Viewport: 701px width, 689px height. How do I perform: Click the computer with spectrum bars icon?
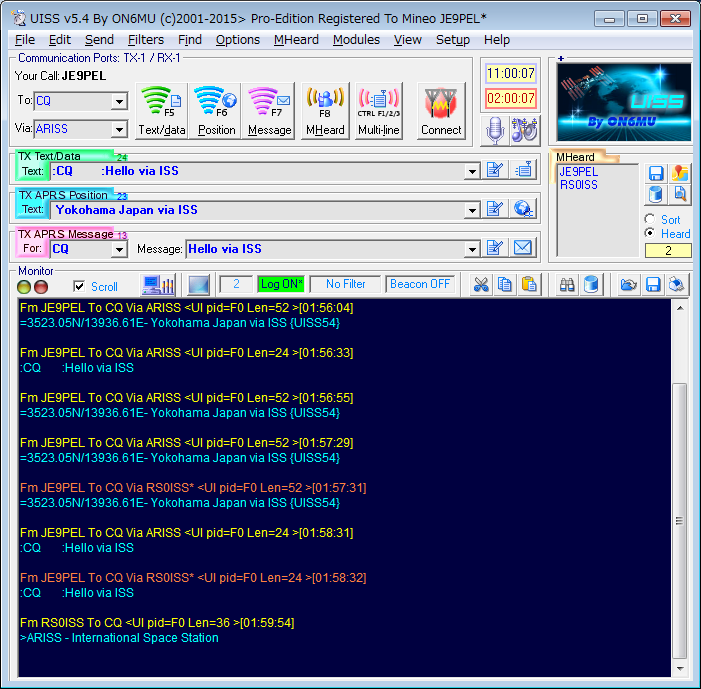[x=158, y=285]
